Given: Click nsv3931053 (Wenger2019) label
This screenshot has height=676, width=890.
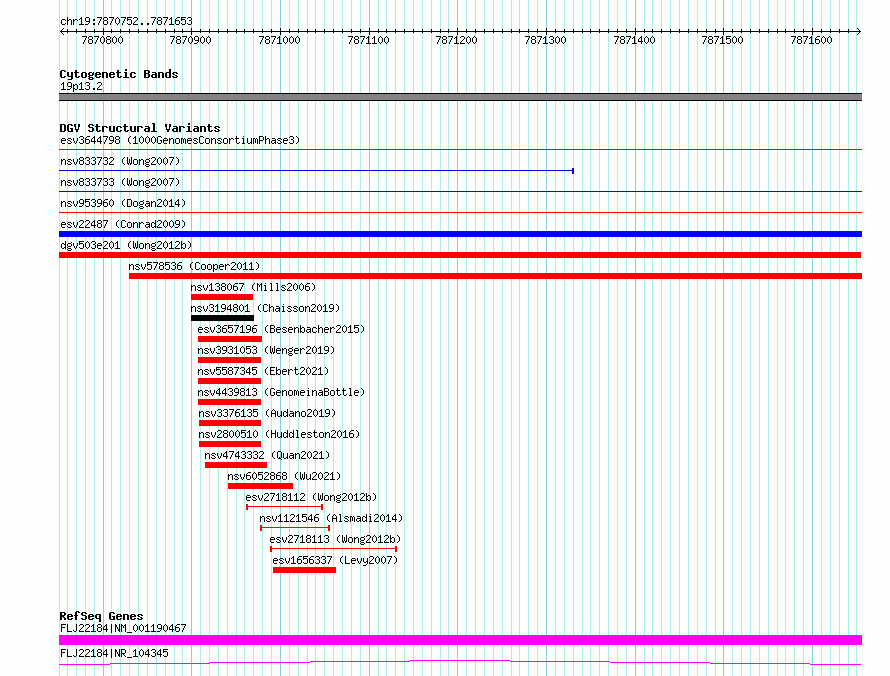Looking at the screenshot, I should (266, 350).
